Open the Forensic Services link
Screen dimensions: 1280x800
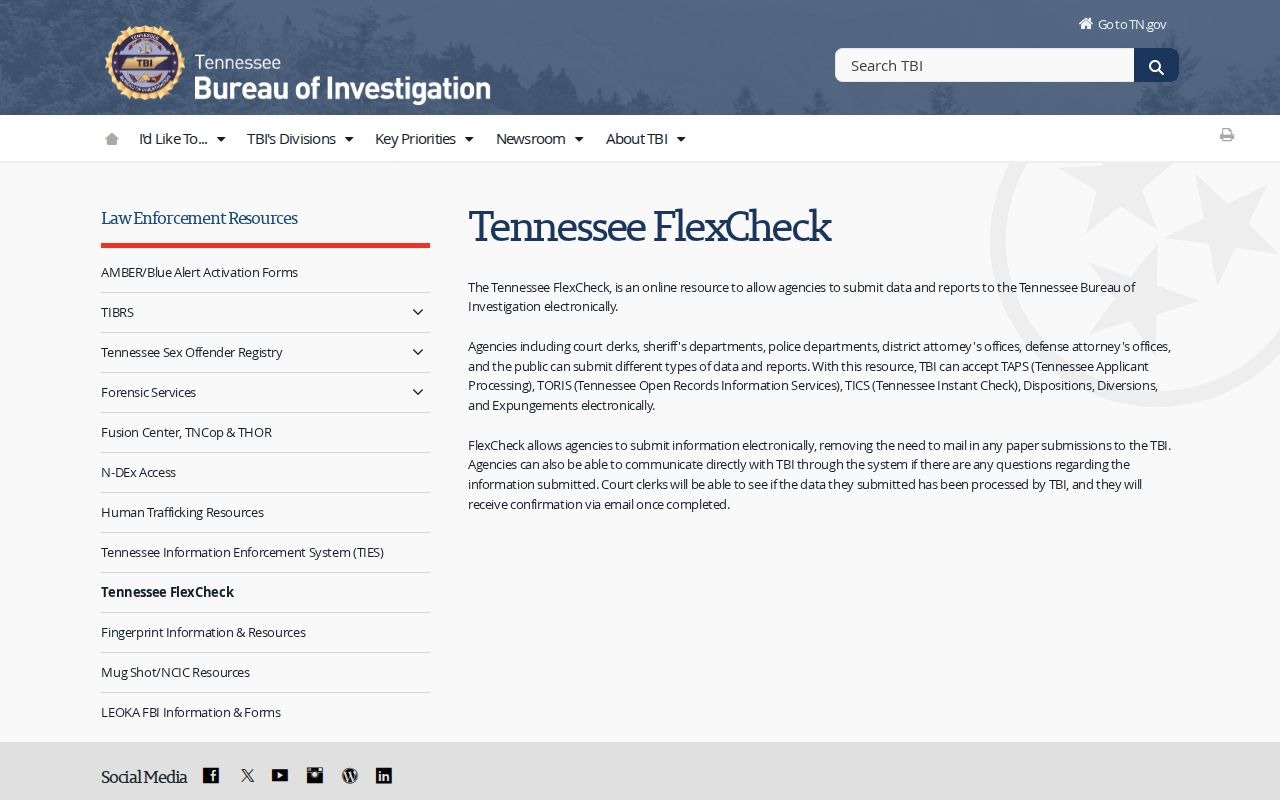(x=148, y=392)
